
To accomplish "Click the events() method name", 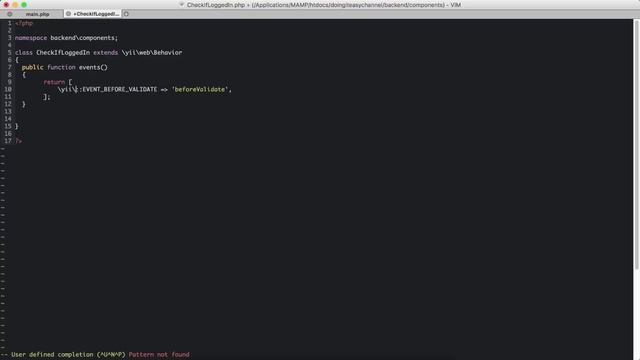I will coord(93,67).
